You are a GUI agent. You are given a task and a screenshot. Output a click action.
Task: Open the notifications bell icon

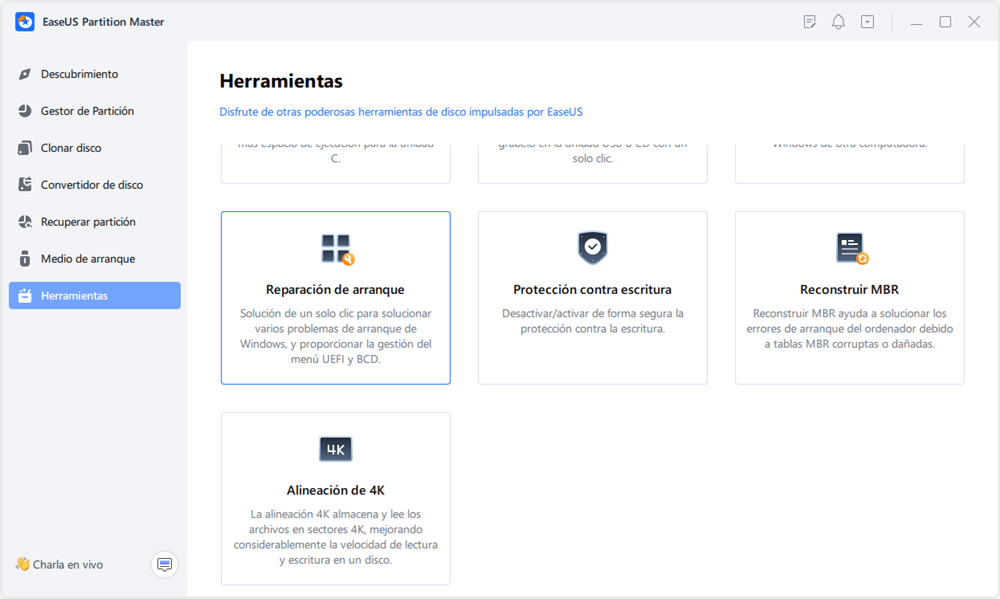coord(838,22)
